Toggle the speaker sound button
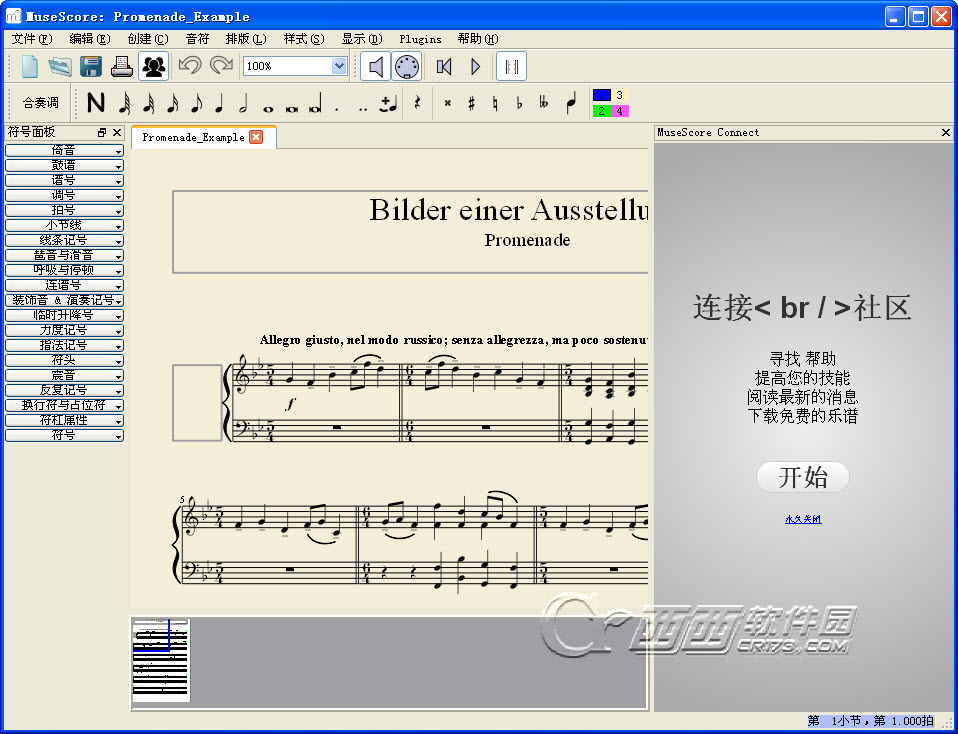Image resolution: width=958 pixels, height=734 pixels. [x=375, y=67]
